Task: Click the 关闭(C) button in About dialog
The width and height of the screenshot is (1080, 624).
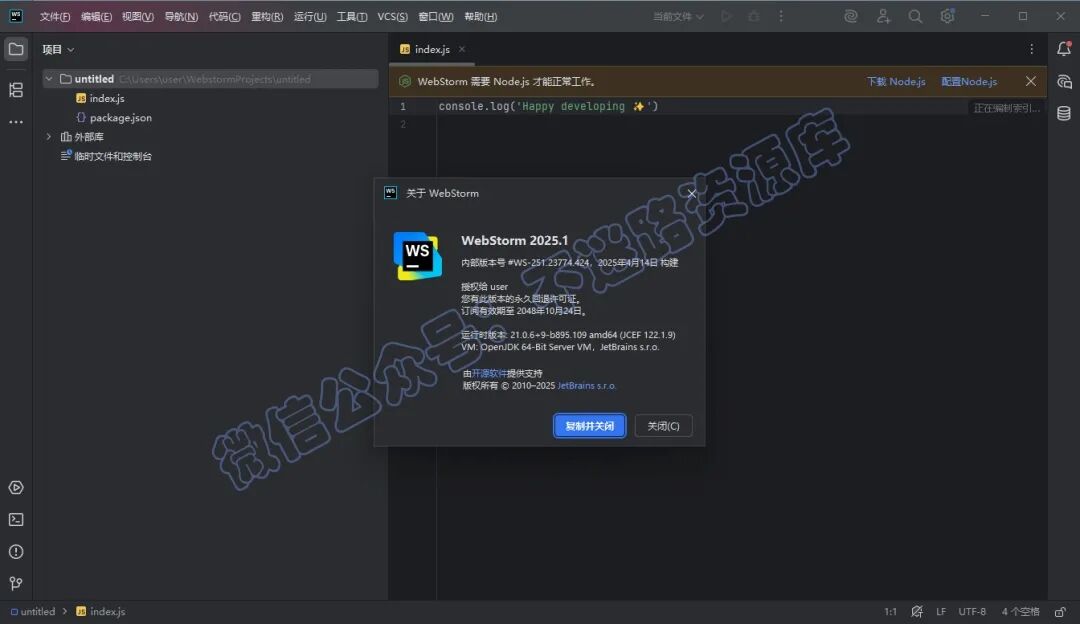Action: click(663, 426)
